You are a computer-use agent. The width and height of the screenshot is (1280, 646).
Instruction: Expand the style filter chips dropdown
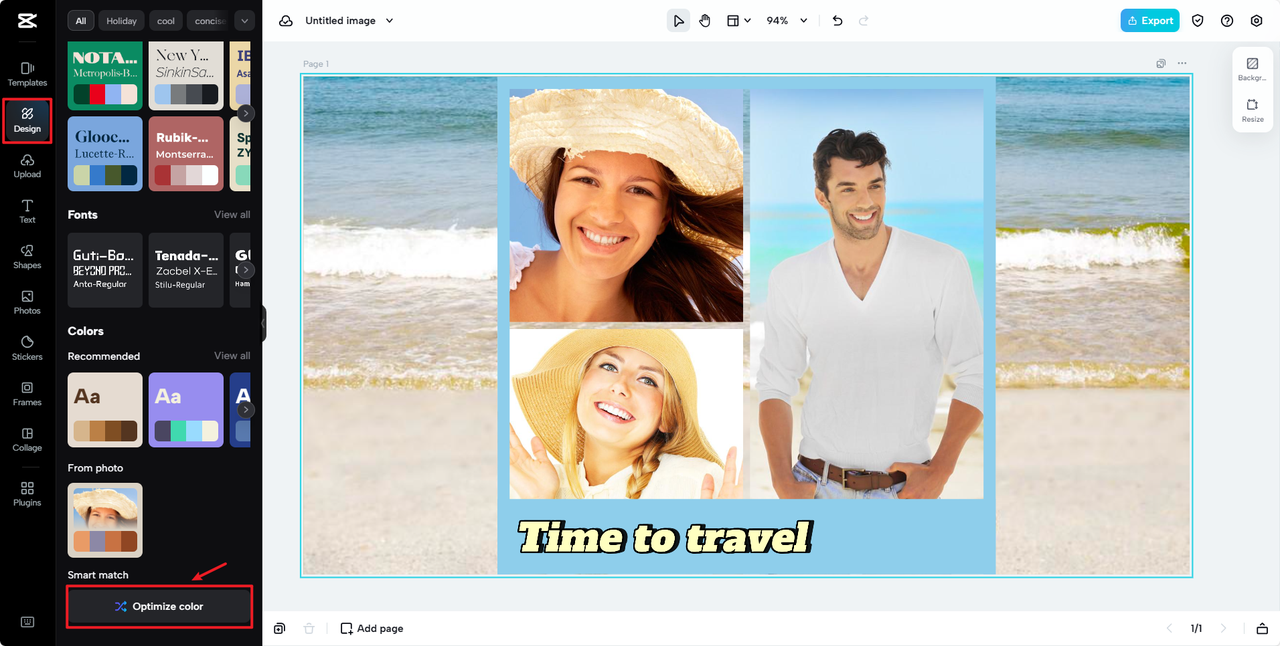243,20
